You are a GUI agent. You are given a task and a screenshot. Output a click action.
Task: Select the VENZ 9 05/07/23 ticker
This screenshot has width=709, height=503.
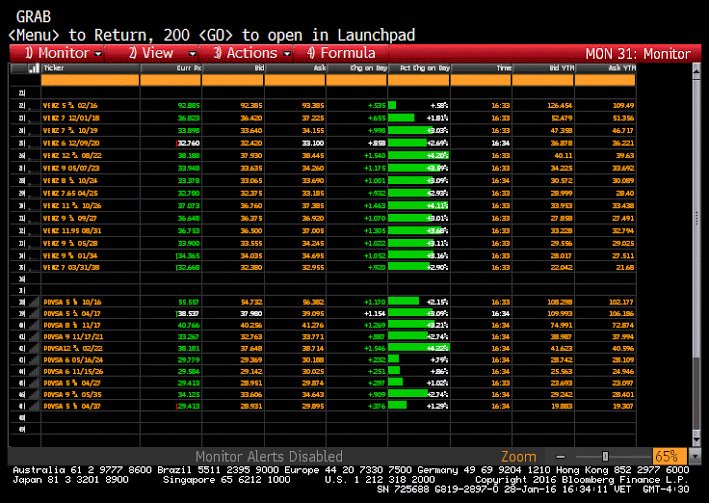click(x=71, y=168)
